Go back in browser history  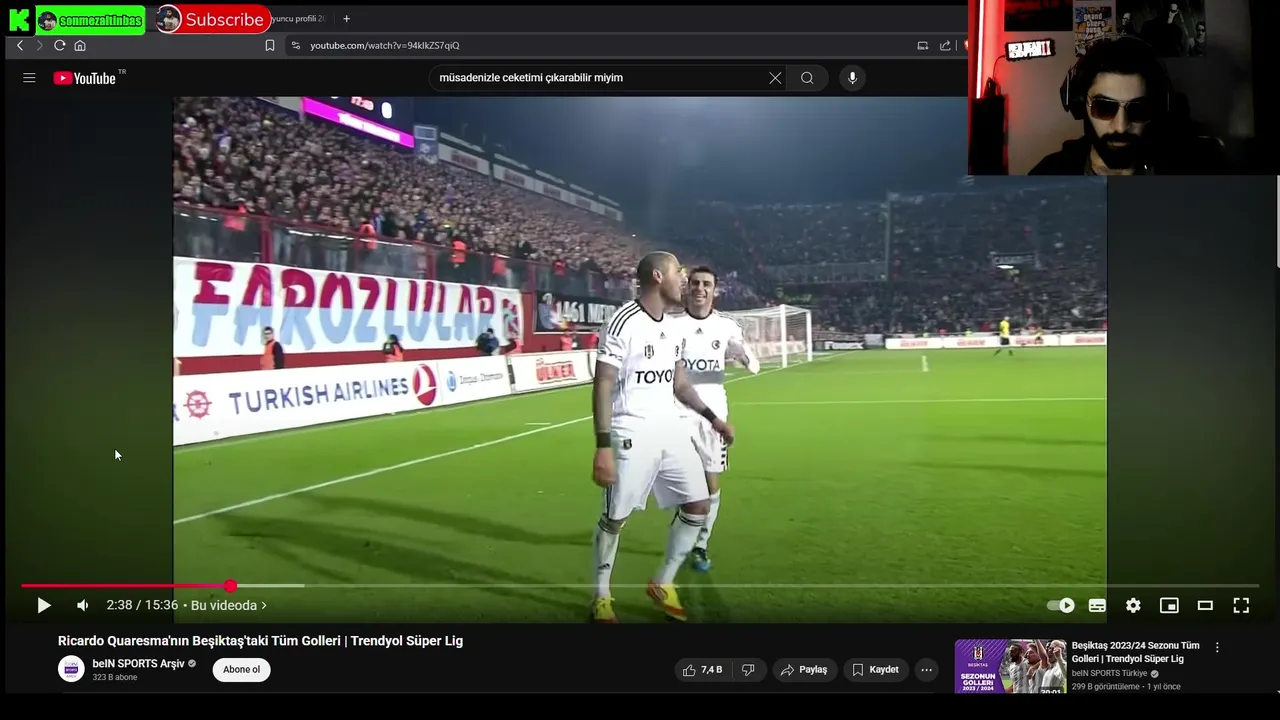click(19, 45)
